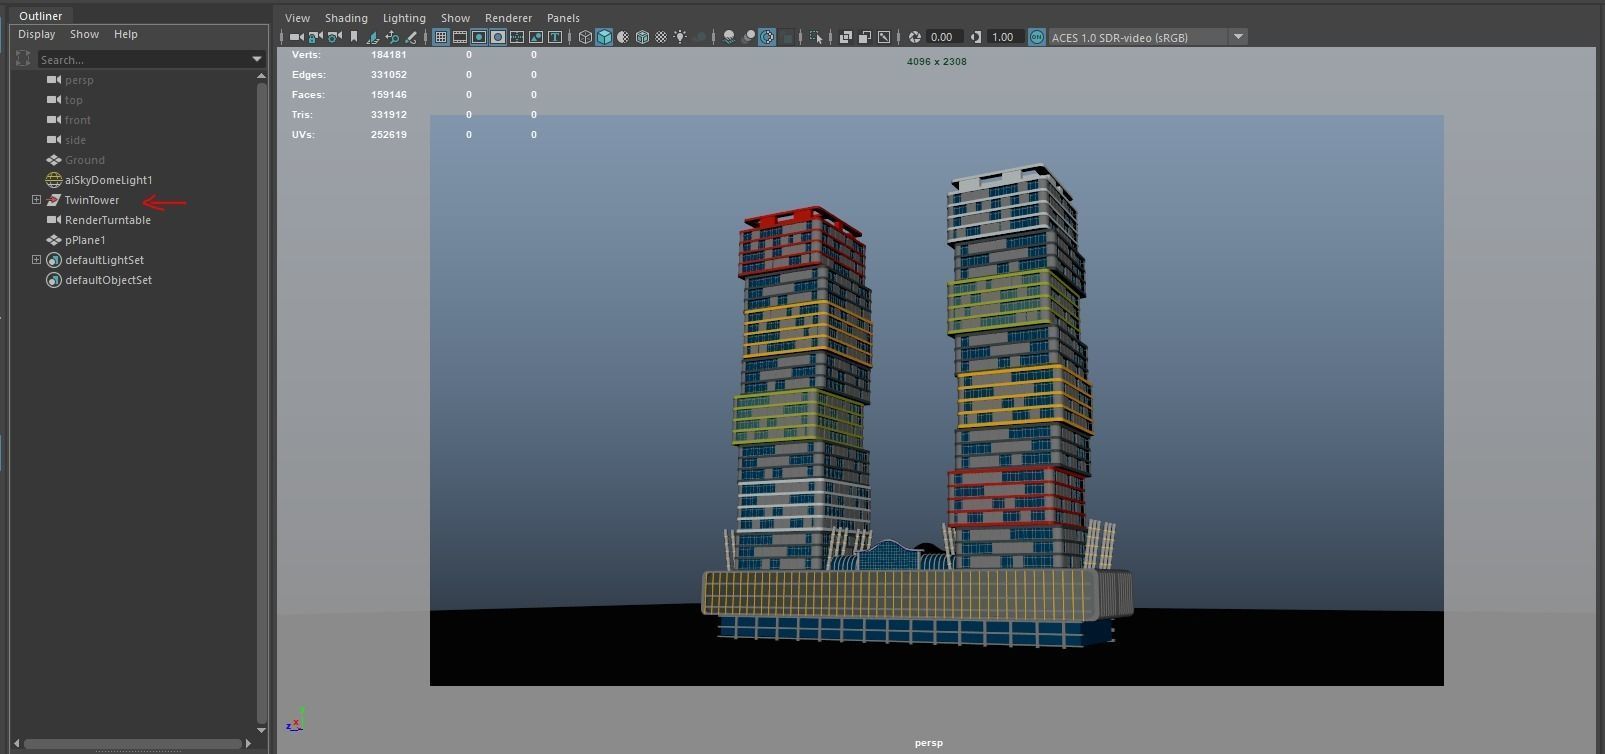The image size is (1605, 754).
Task: Toggle the Resolution Gate display
Action: pos(479,37)
